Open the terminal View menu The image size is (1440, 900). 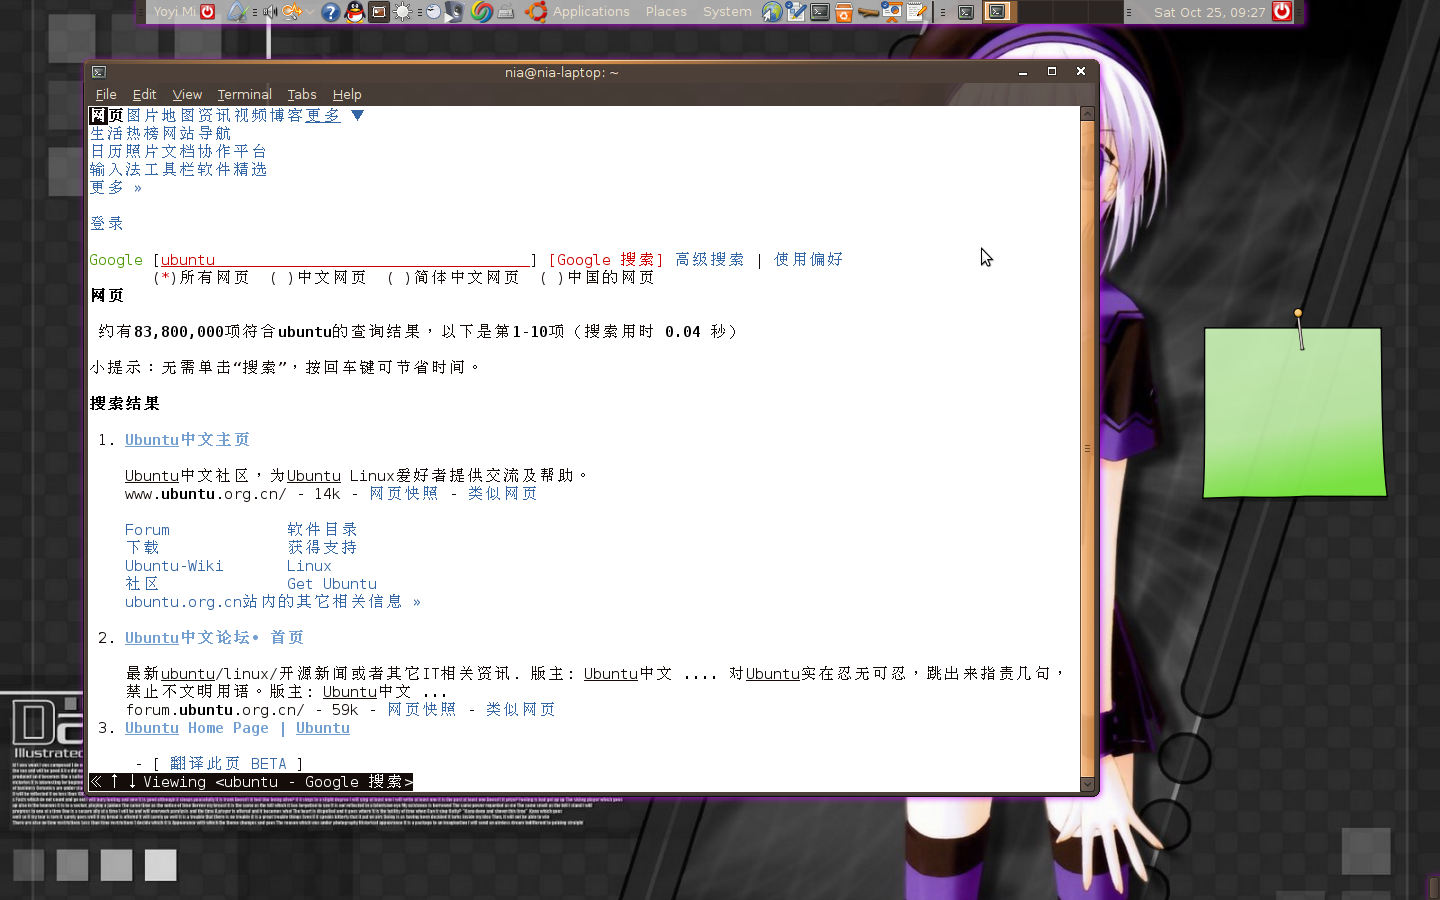click(x=187, y=94)
